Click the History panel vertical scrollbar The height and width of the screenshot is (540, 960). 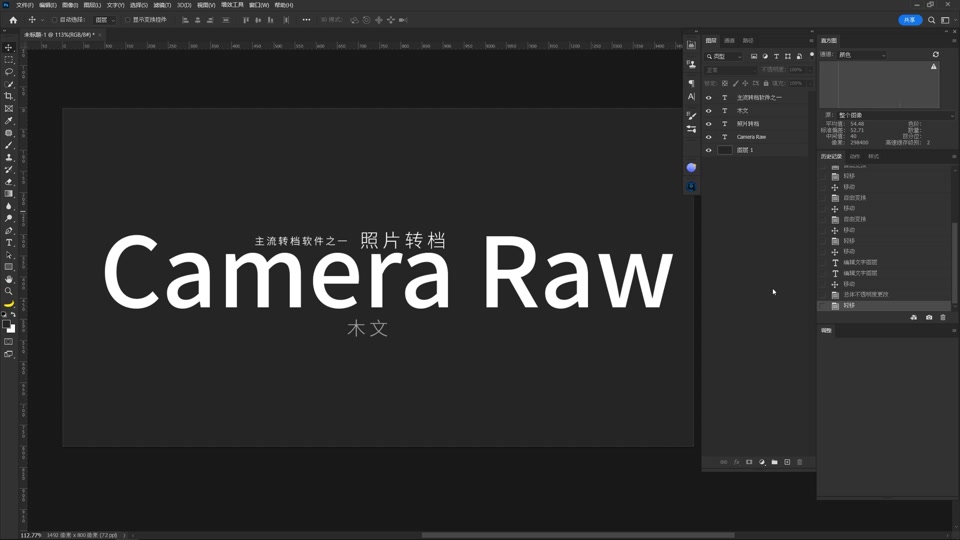pos(954,263)
